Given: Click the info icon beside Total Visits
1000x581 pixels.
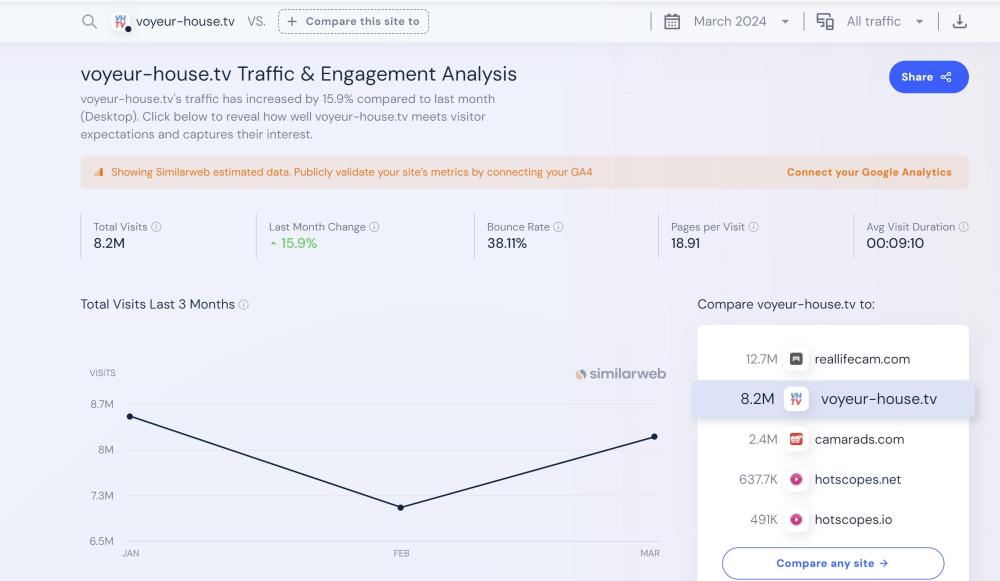Looking at the screenshot, I should (x=157, y=227).
